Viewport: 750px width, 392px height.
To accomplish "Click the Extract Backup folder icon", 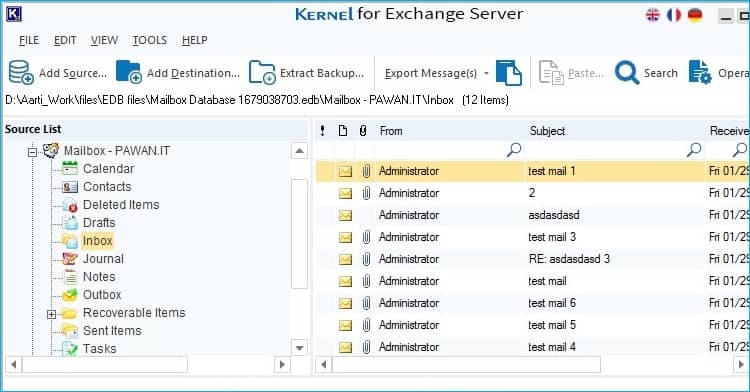I will 262,72.
